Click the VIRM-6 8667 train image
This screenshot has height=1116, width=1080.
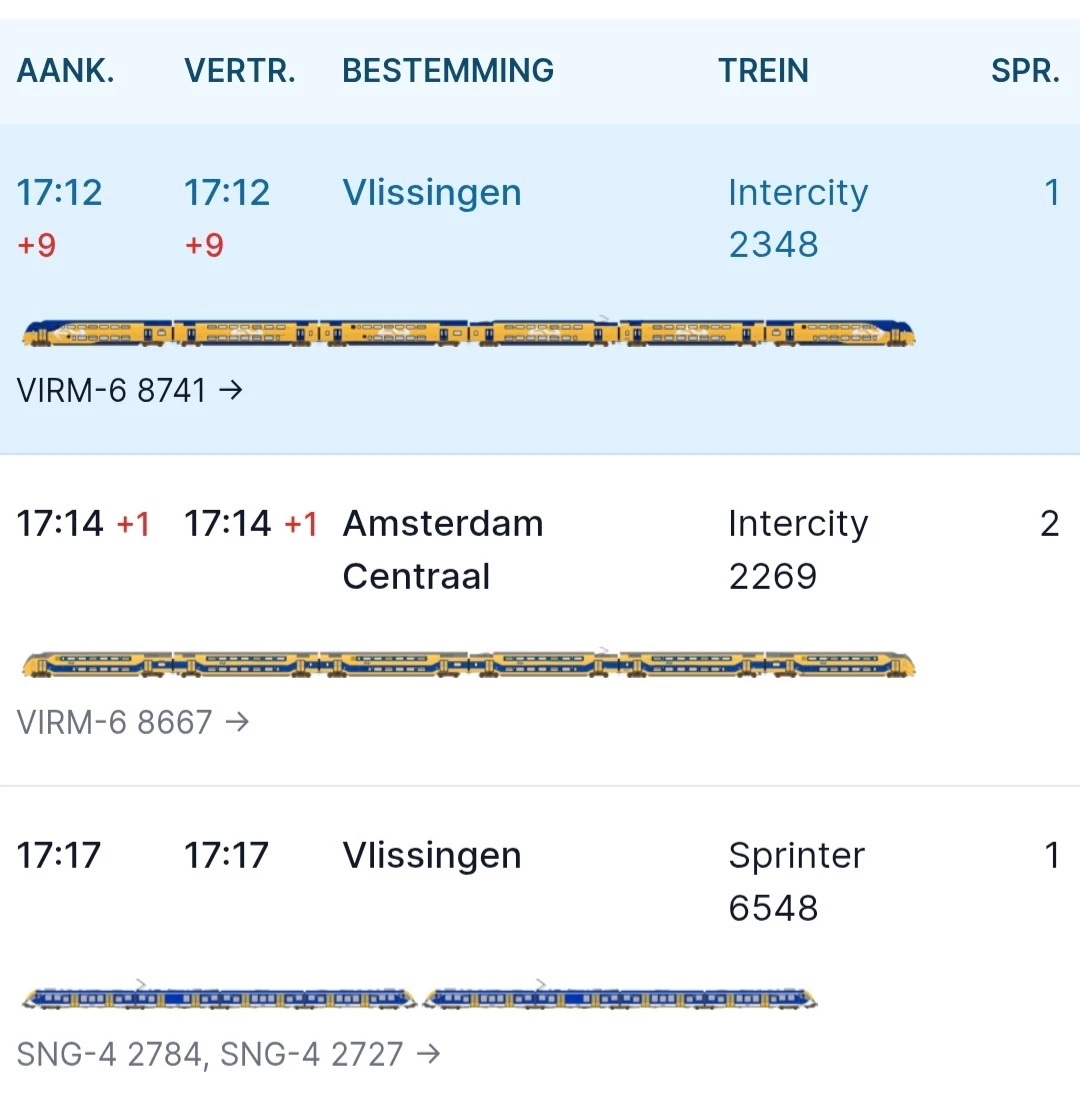[x=468, y=665]
